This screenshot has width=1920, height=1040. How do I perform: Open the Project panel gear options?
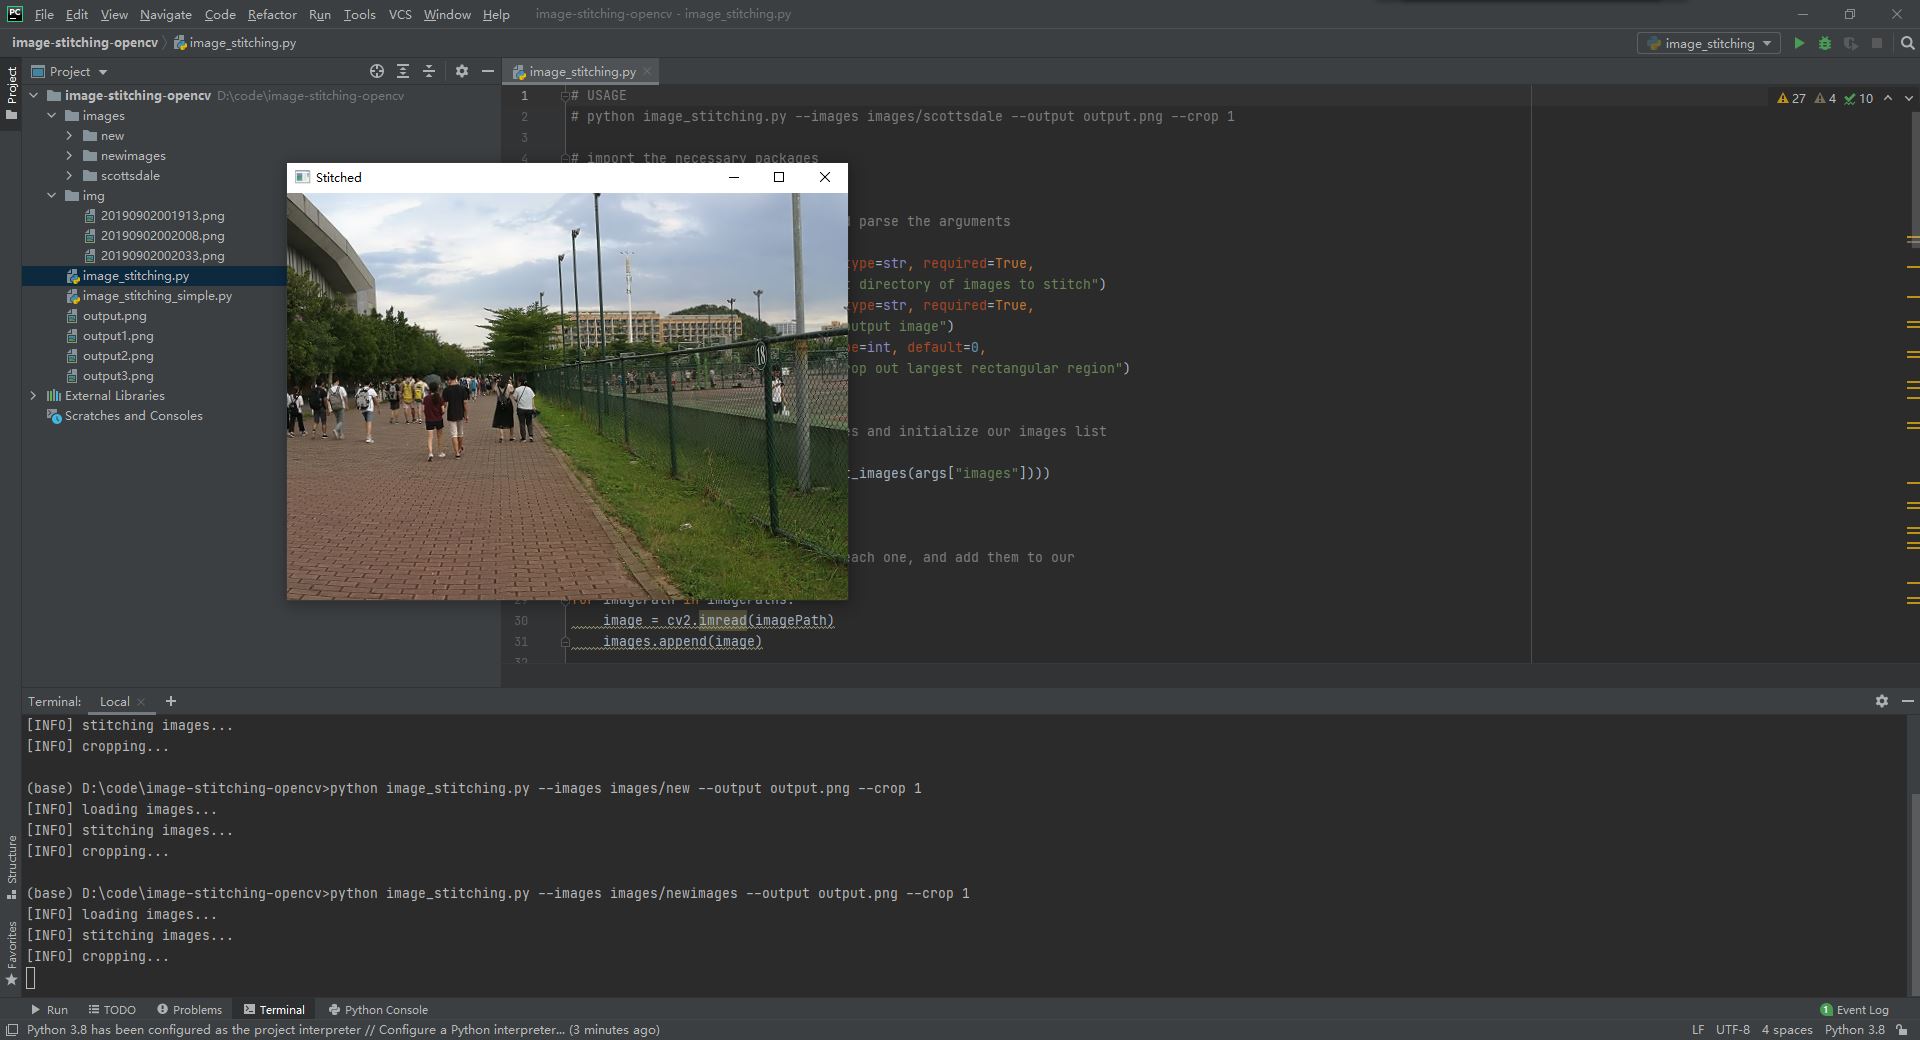click(461, 71)
